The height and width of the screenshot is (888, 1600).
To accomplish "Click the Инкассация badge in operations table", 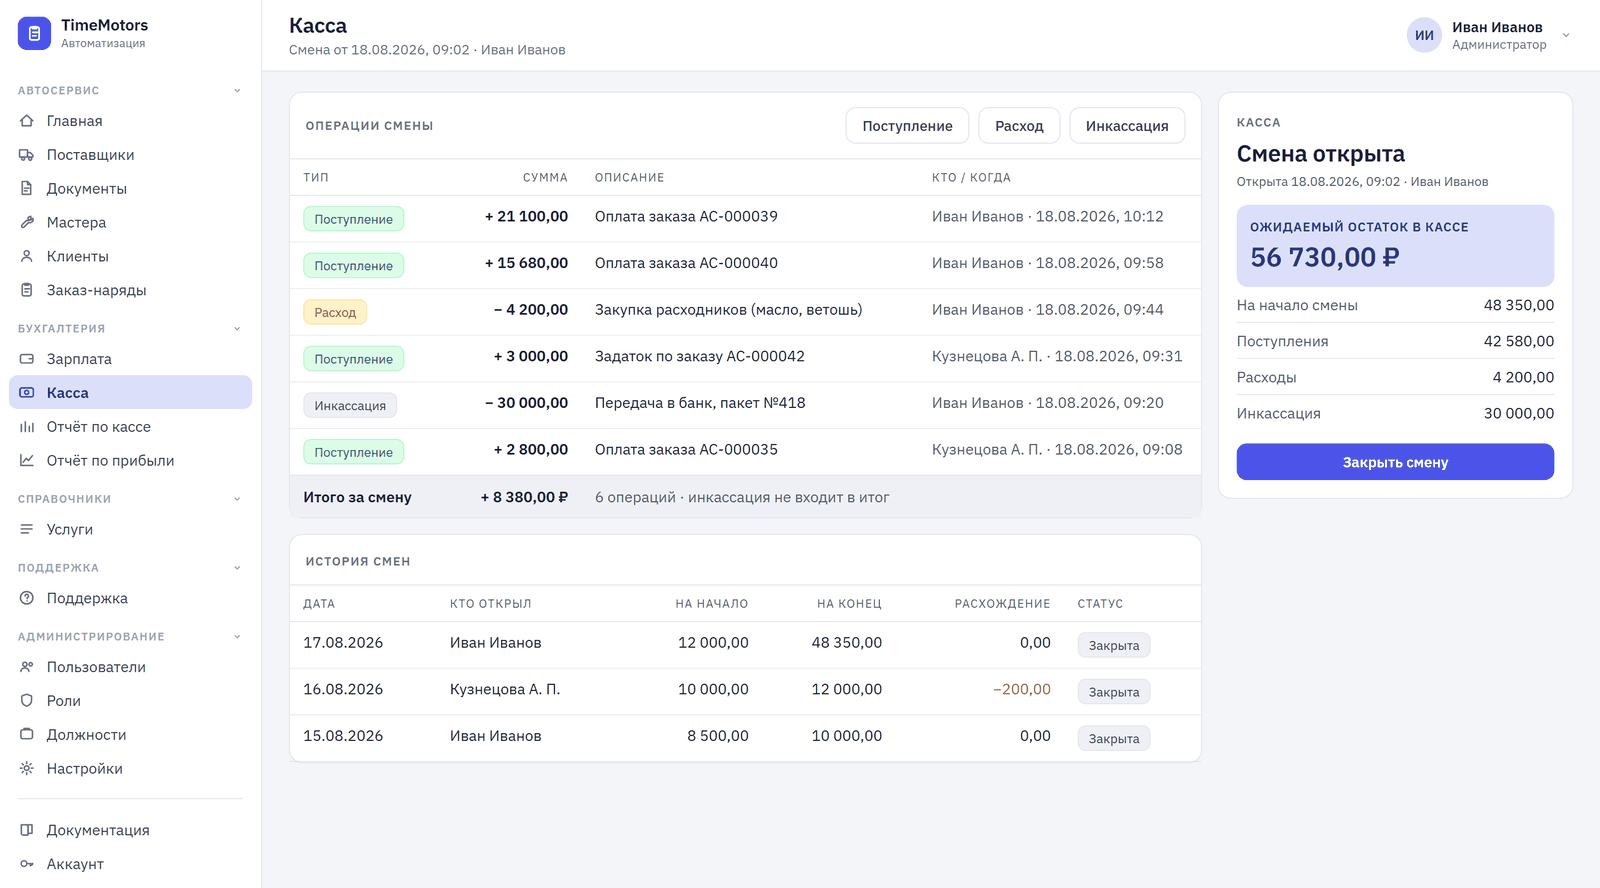I will click(x=350, y=406).
